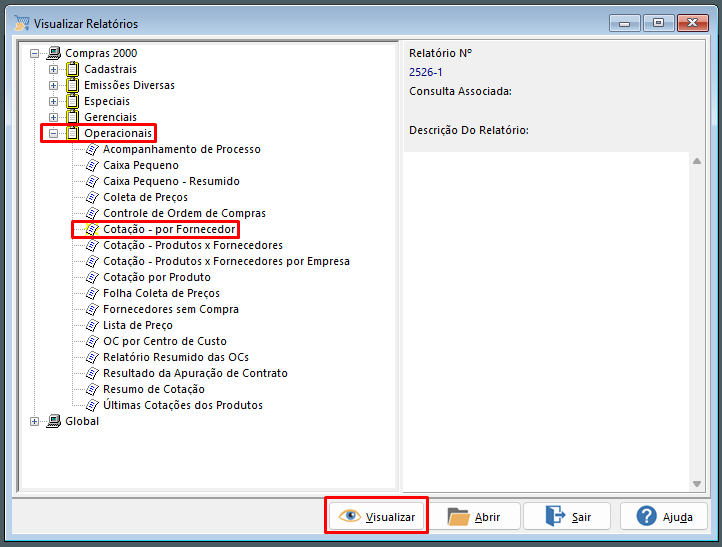Expand the Especiais folder
Image resolution: width=722 pixels, height=547 pixels.
click(53, 101)
